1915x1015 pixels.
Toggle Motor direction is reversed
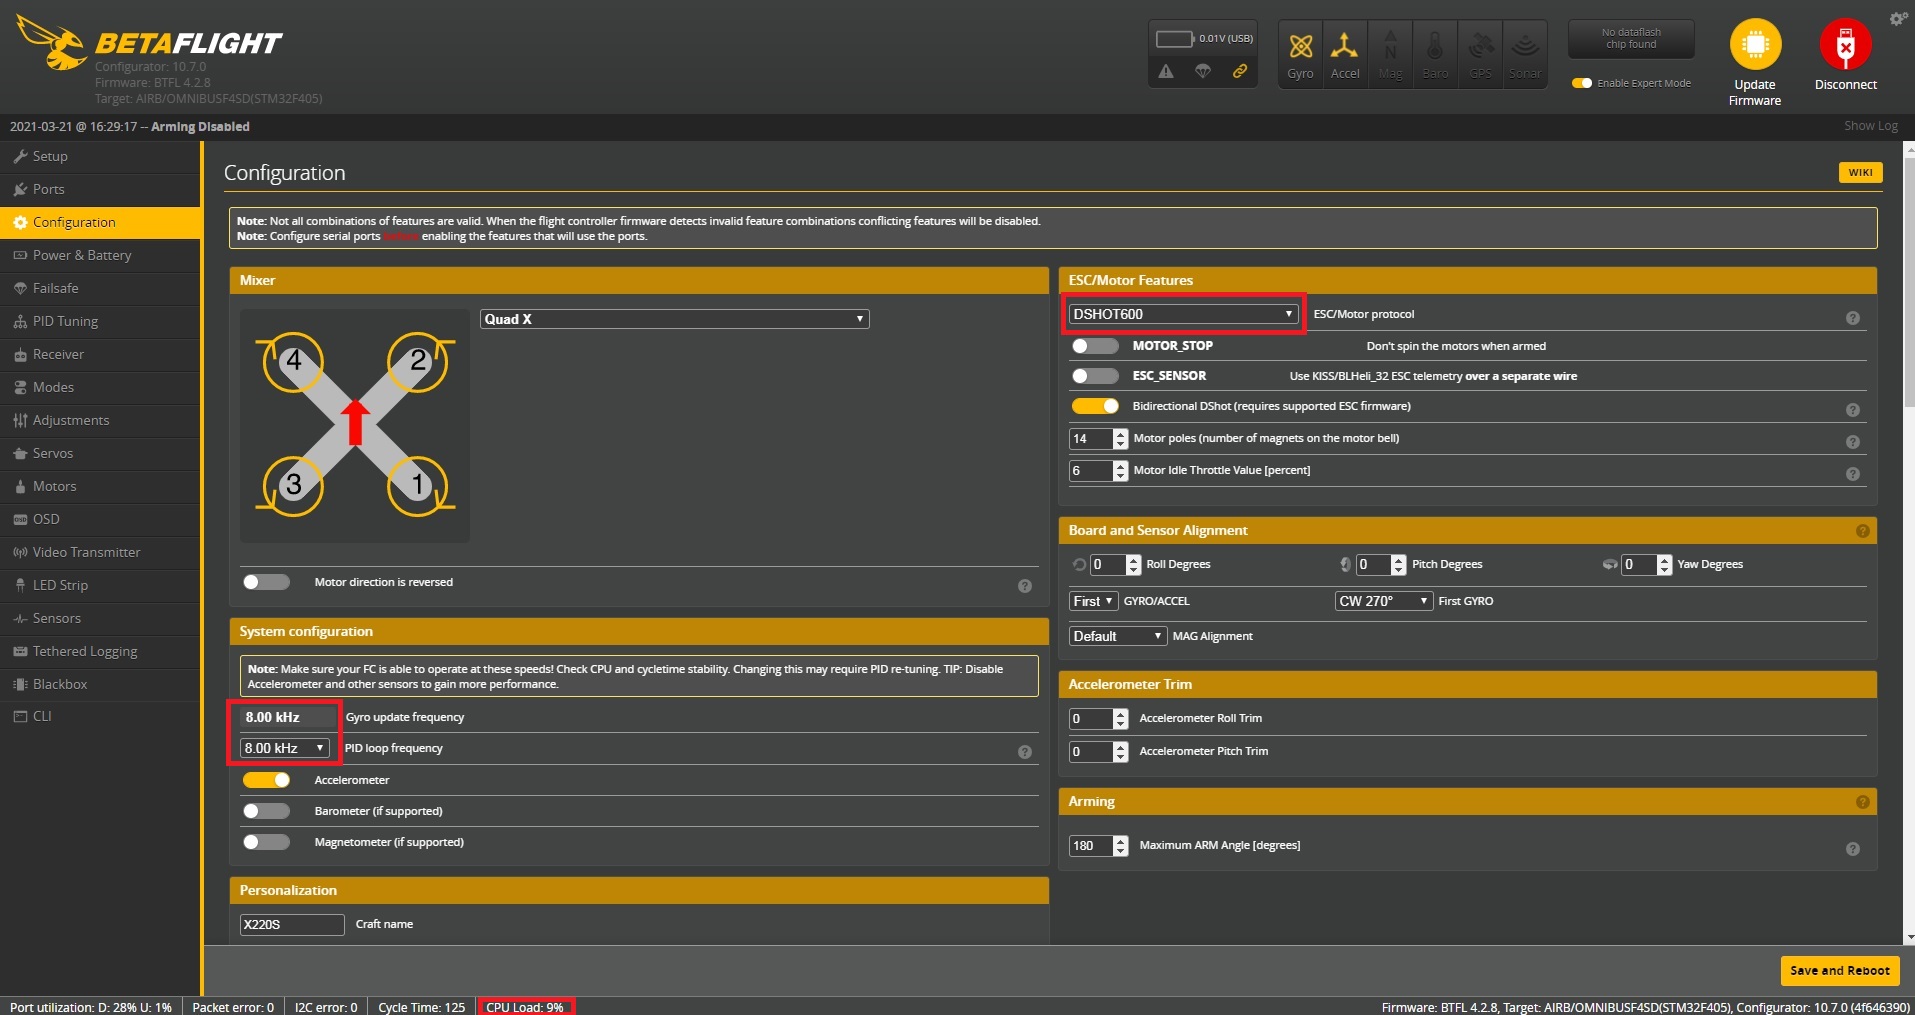point(266,582)
